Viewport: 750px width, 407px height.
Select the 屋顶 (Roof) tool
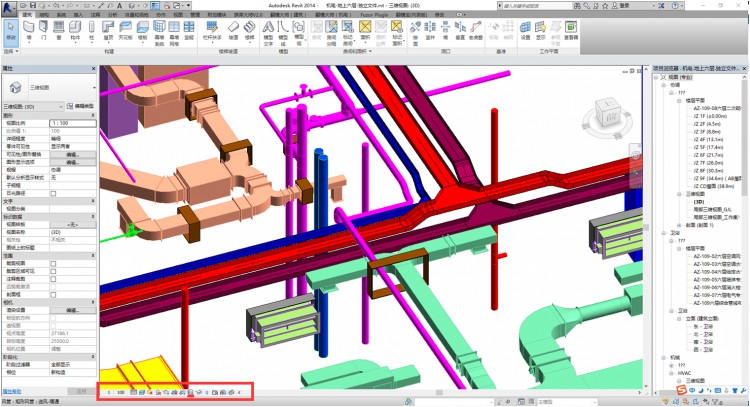108,30
